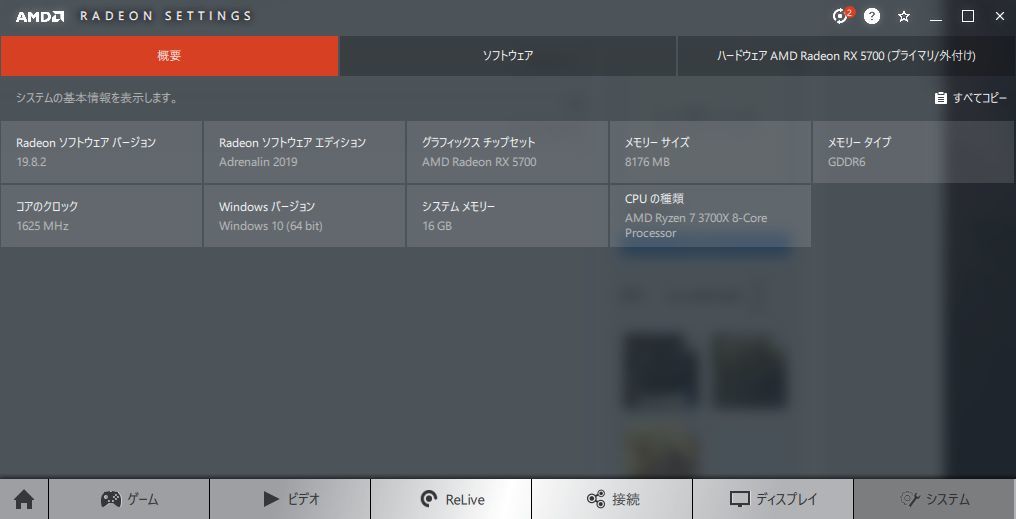Select the メモリー タイプ tile
The image size is (1016, 519).
click(x=914, y=152)
